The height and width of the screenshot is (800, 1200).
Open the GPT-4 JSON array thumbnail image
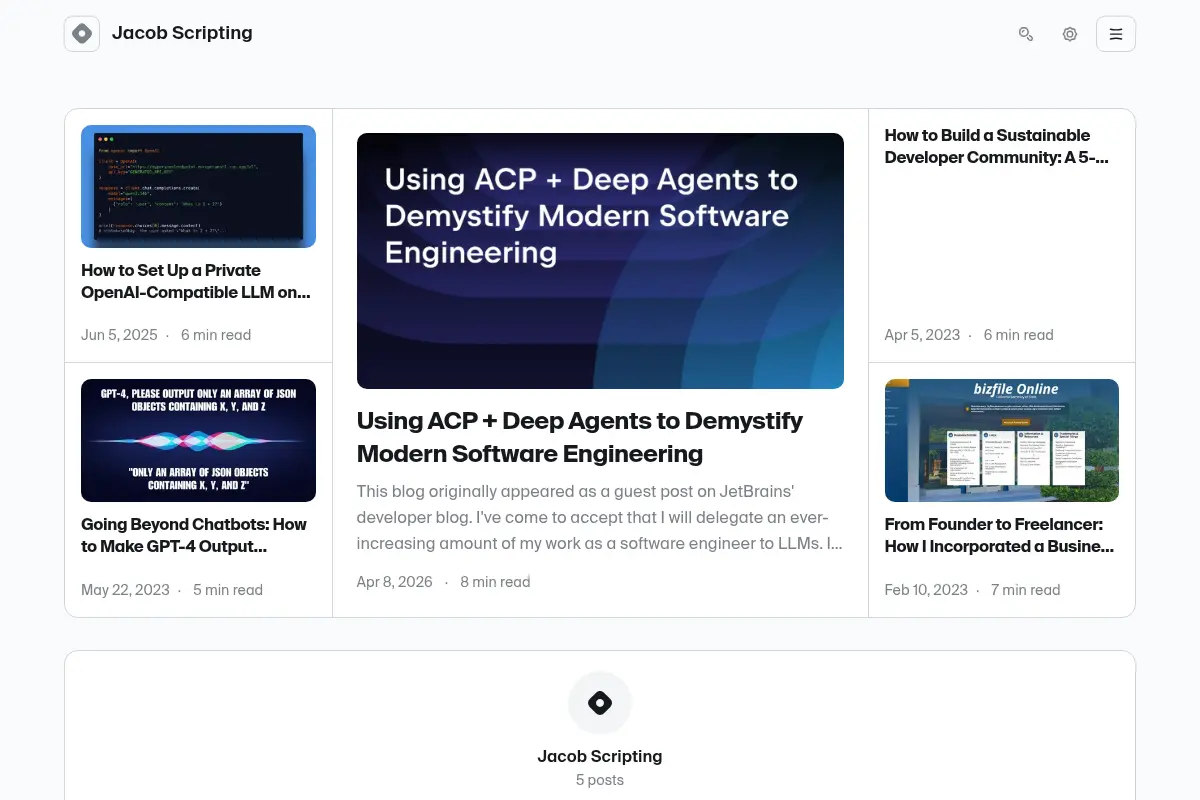click(x=198, y=440)
